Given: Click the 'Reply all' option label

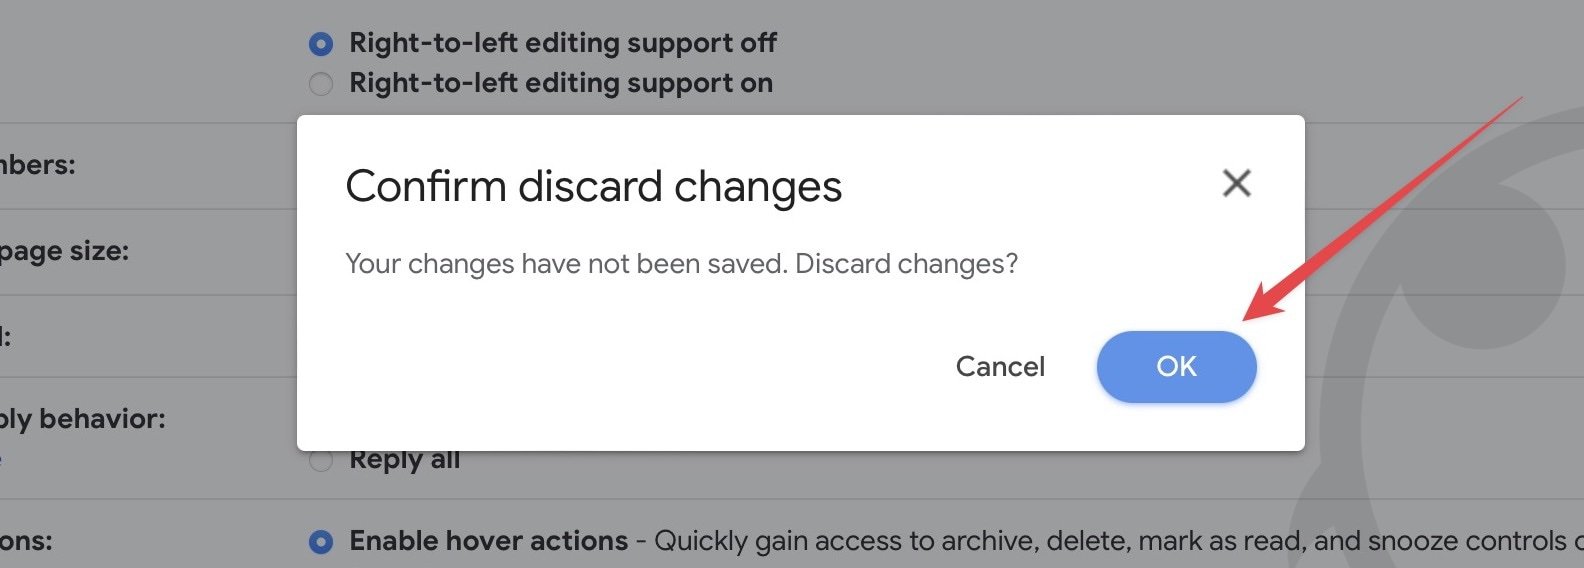Looking at the screenshot, I should [404, 461].
